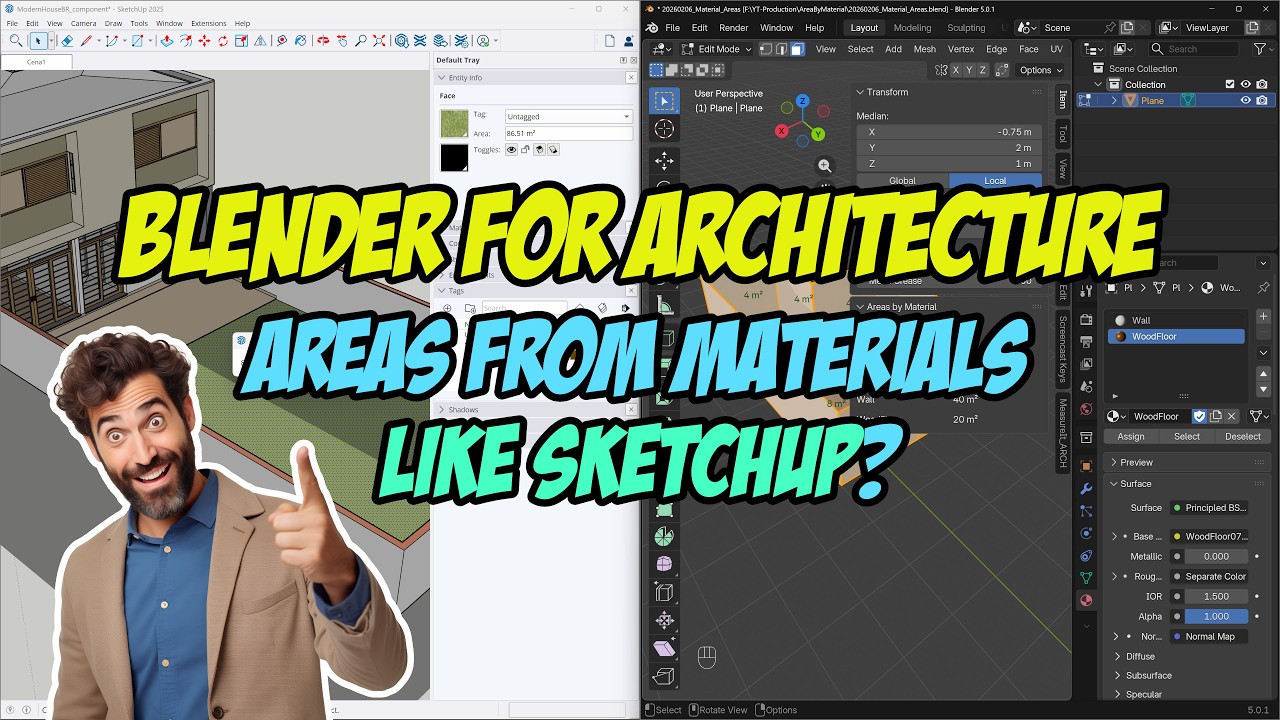This screenshot has width=1280, height=720.
Task: Click SketchUp black back material swatch
Action: [x=454, y=158]
